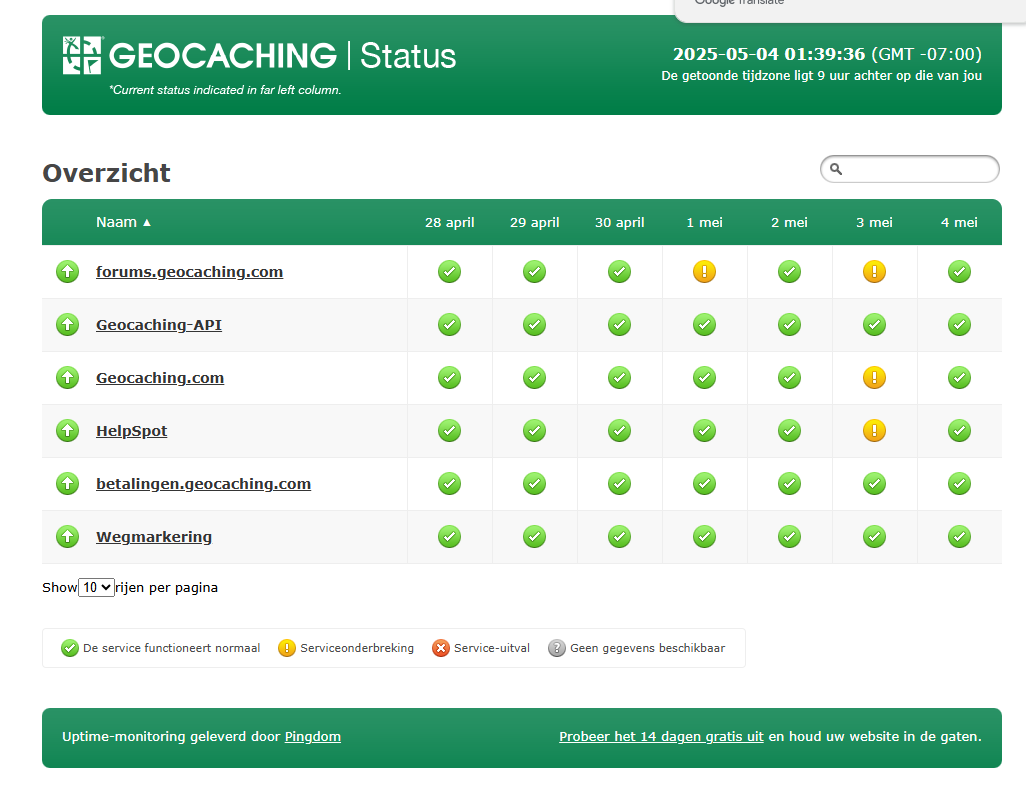Click 'Probeer het 14 dagen gratis uit' link
The height and width of the screenshot is (796, 1026).
[x=661, y=737]
